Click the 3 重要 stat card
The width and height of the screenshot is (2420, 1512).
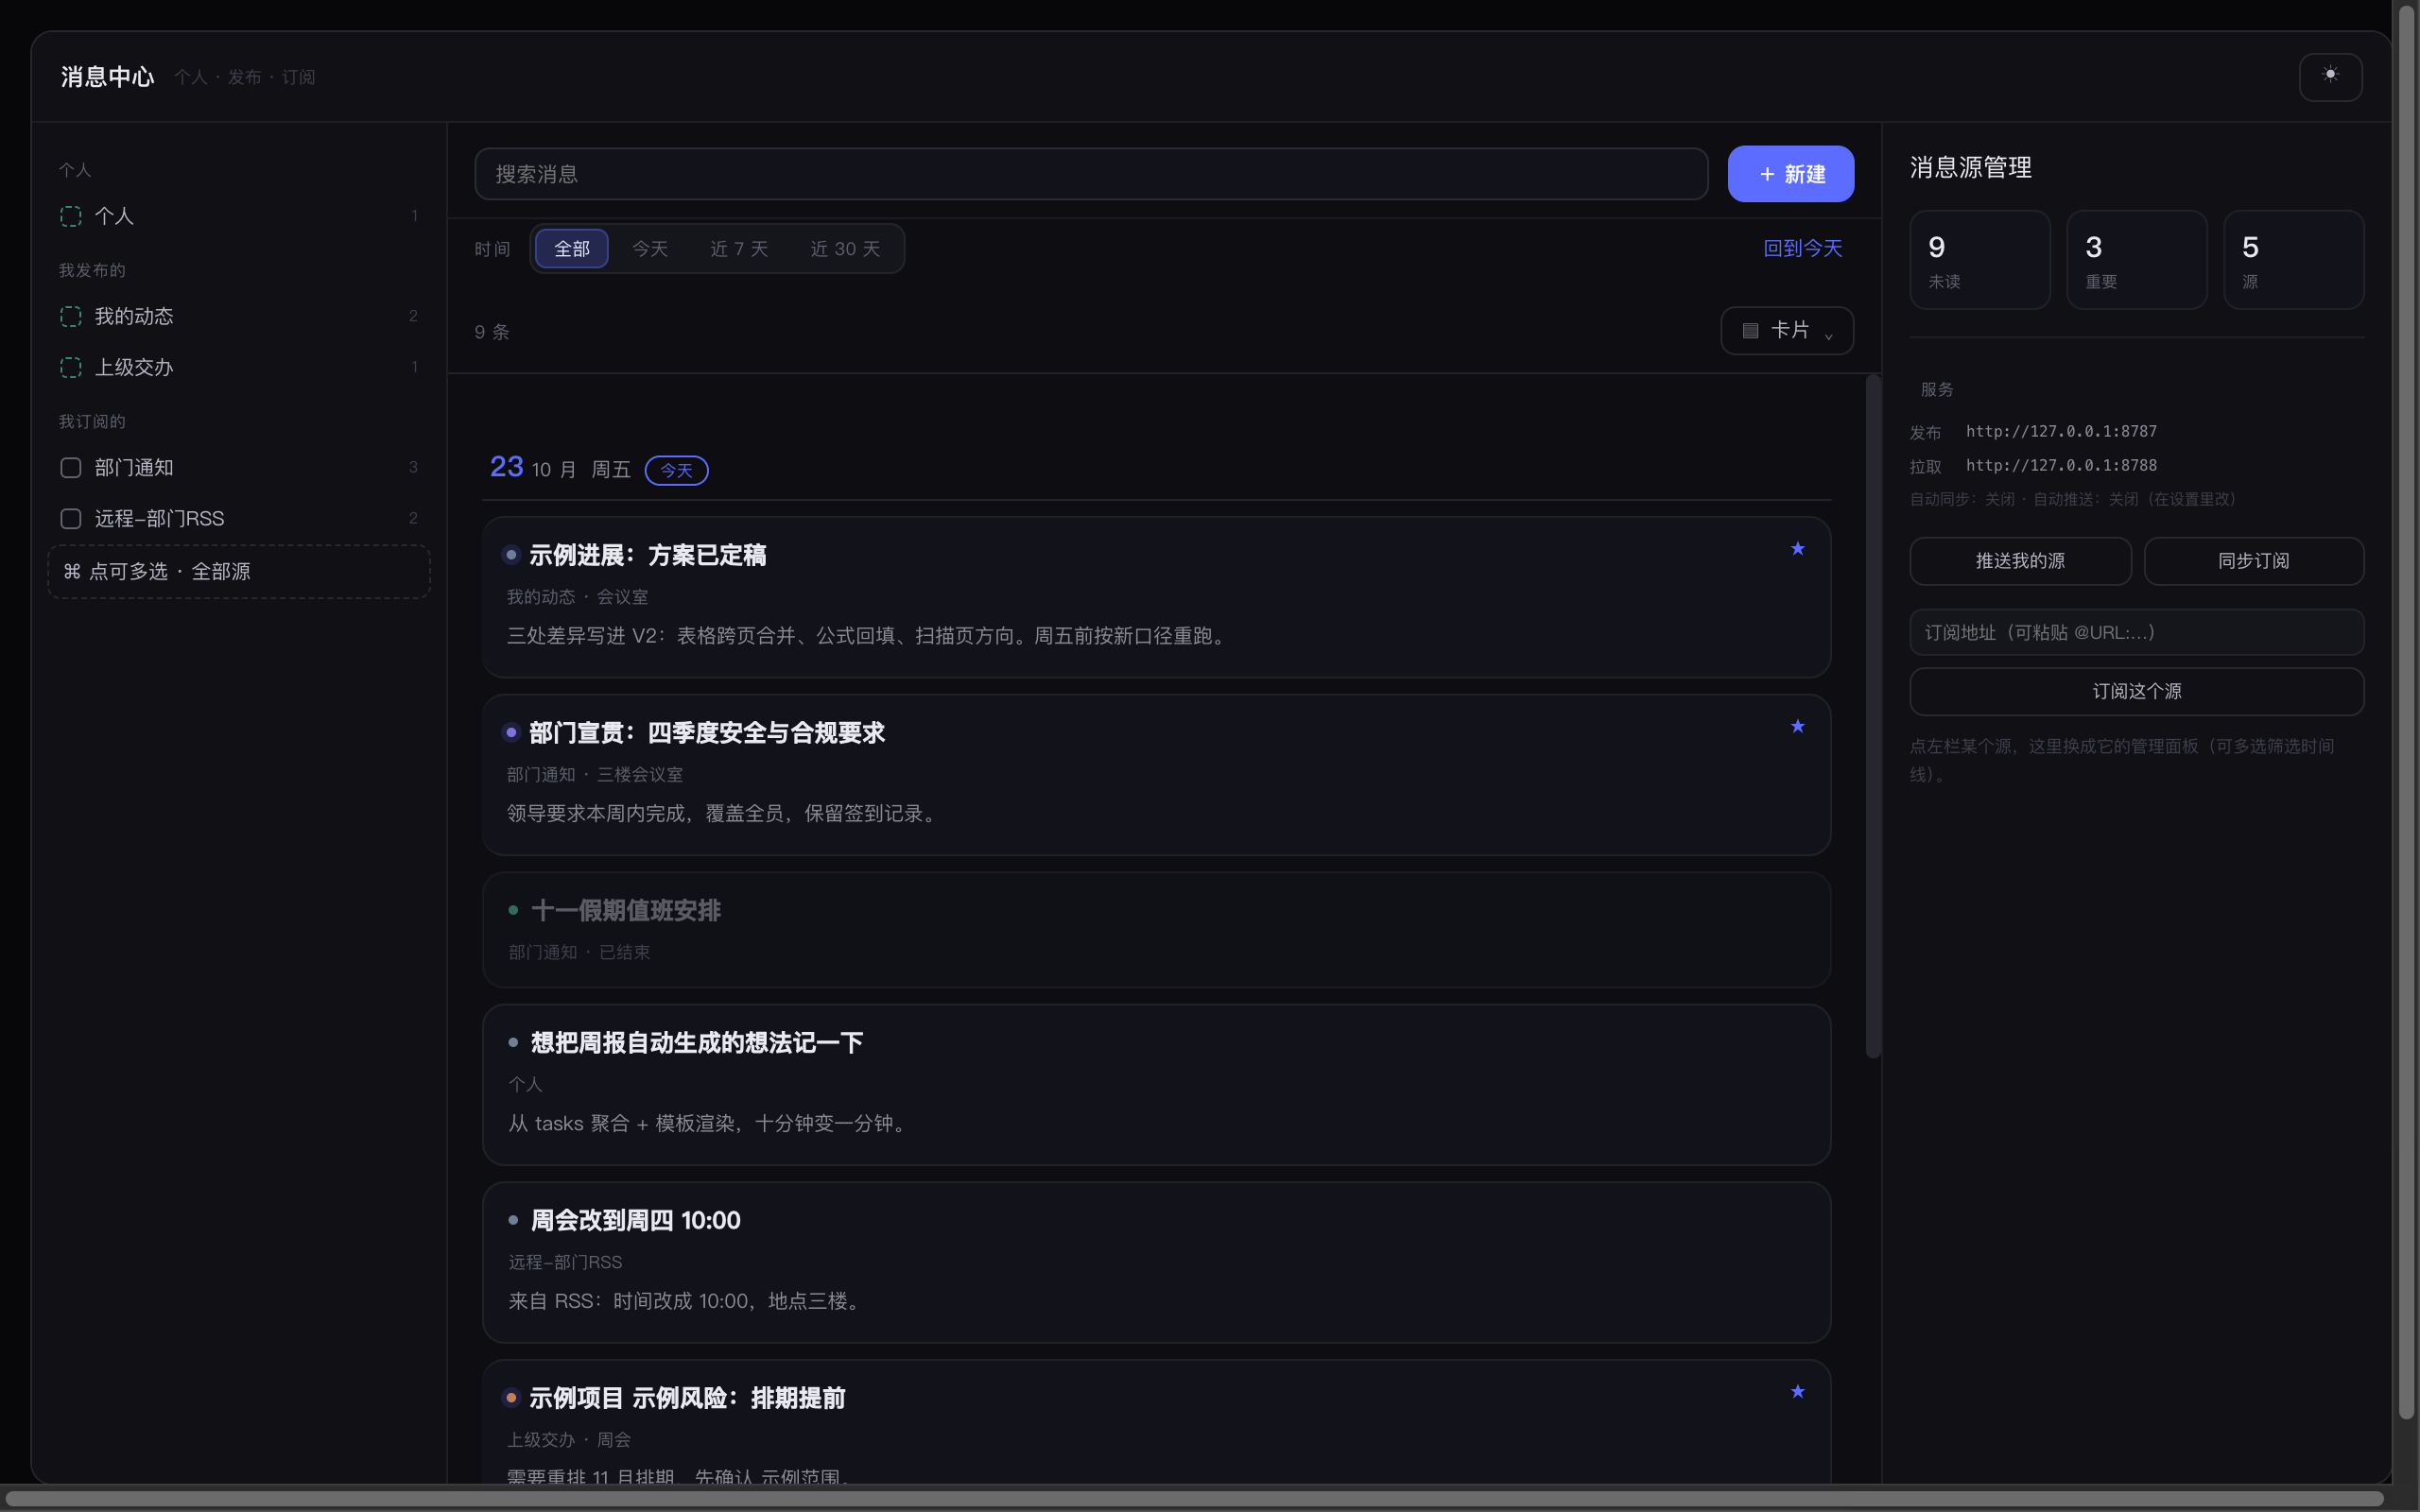pos(2136,260)
